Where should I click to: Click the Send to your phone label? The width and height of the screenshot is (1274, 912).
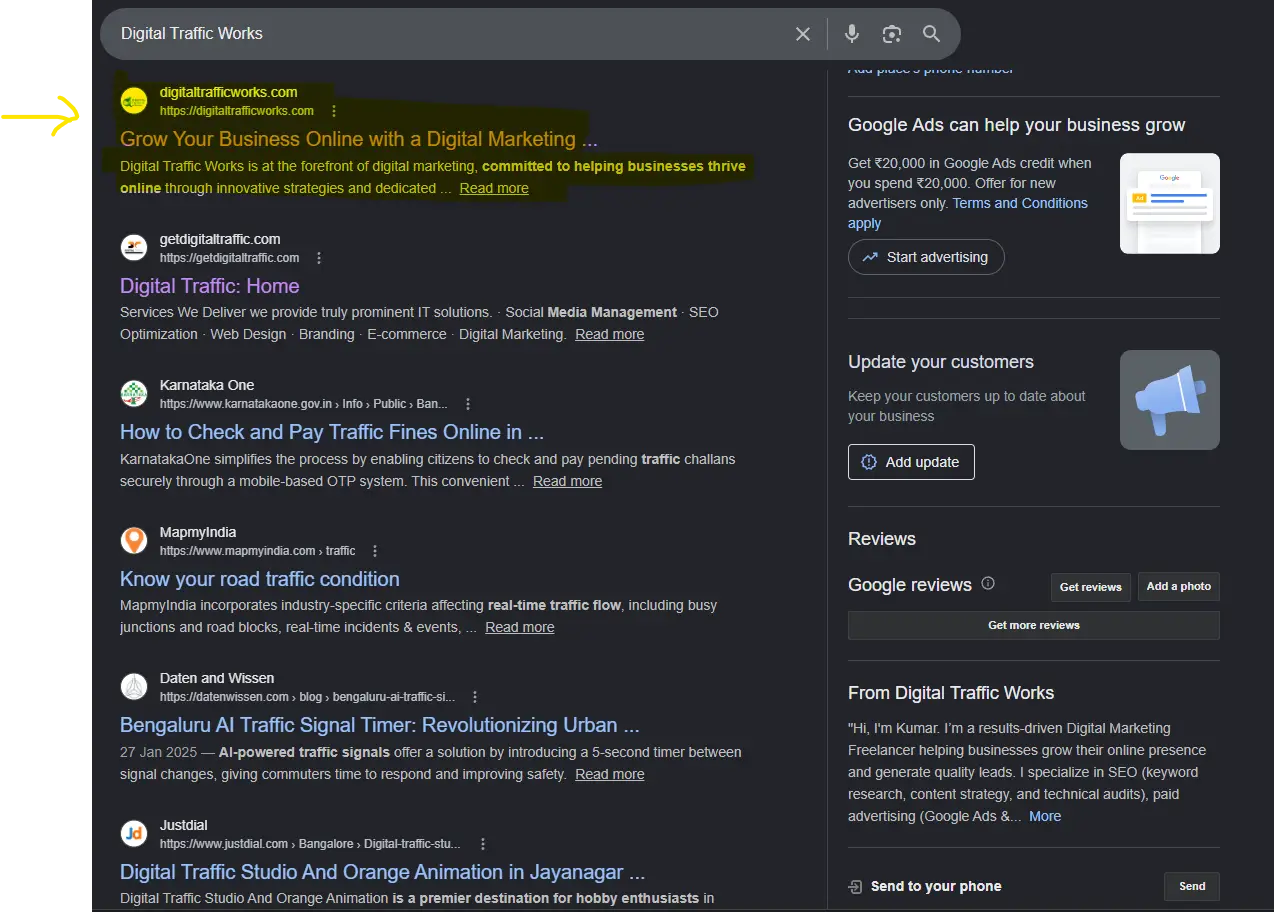click(x=936, y=886)
